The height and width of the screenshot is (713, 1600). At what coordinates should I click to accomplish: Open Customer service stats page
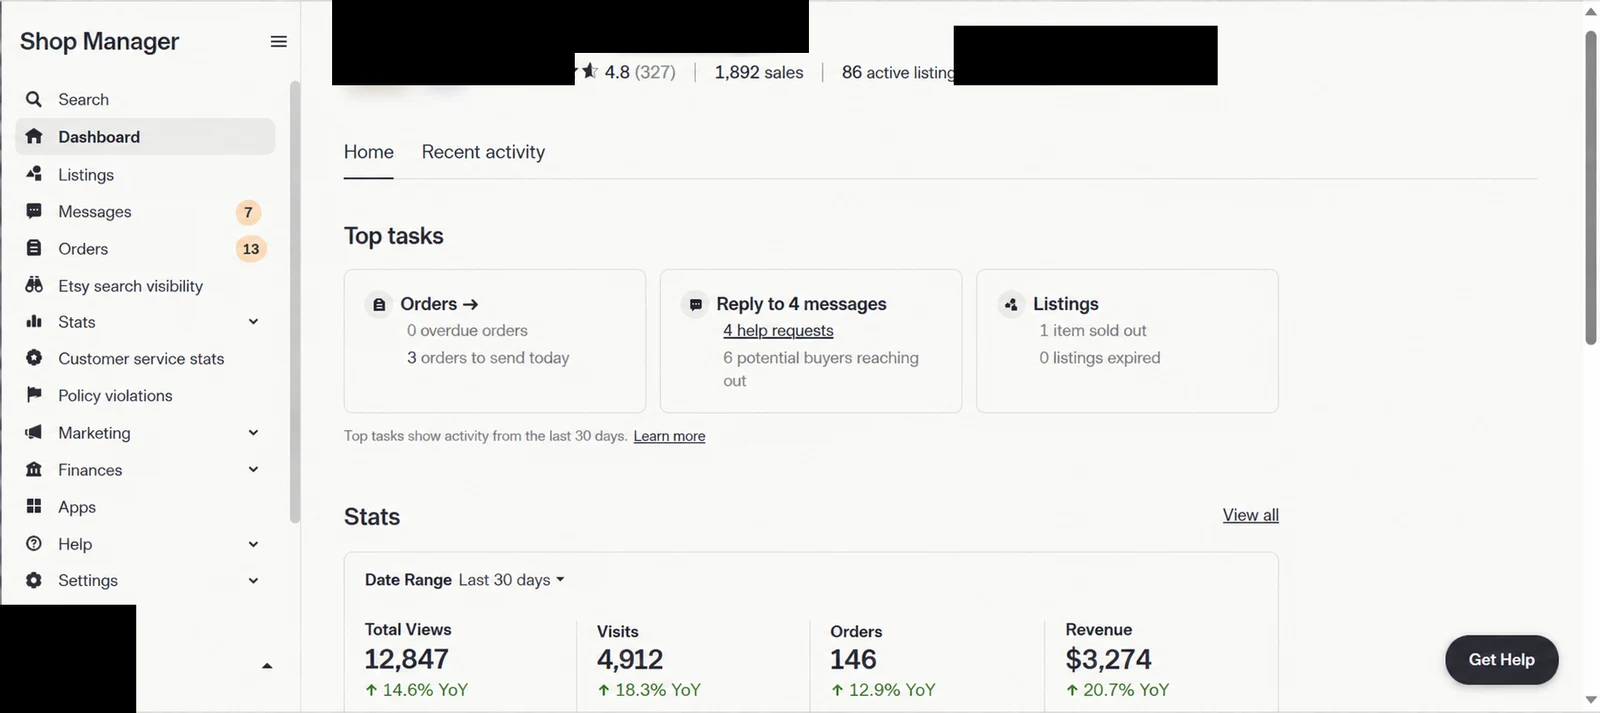141,358
